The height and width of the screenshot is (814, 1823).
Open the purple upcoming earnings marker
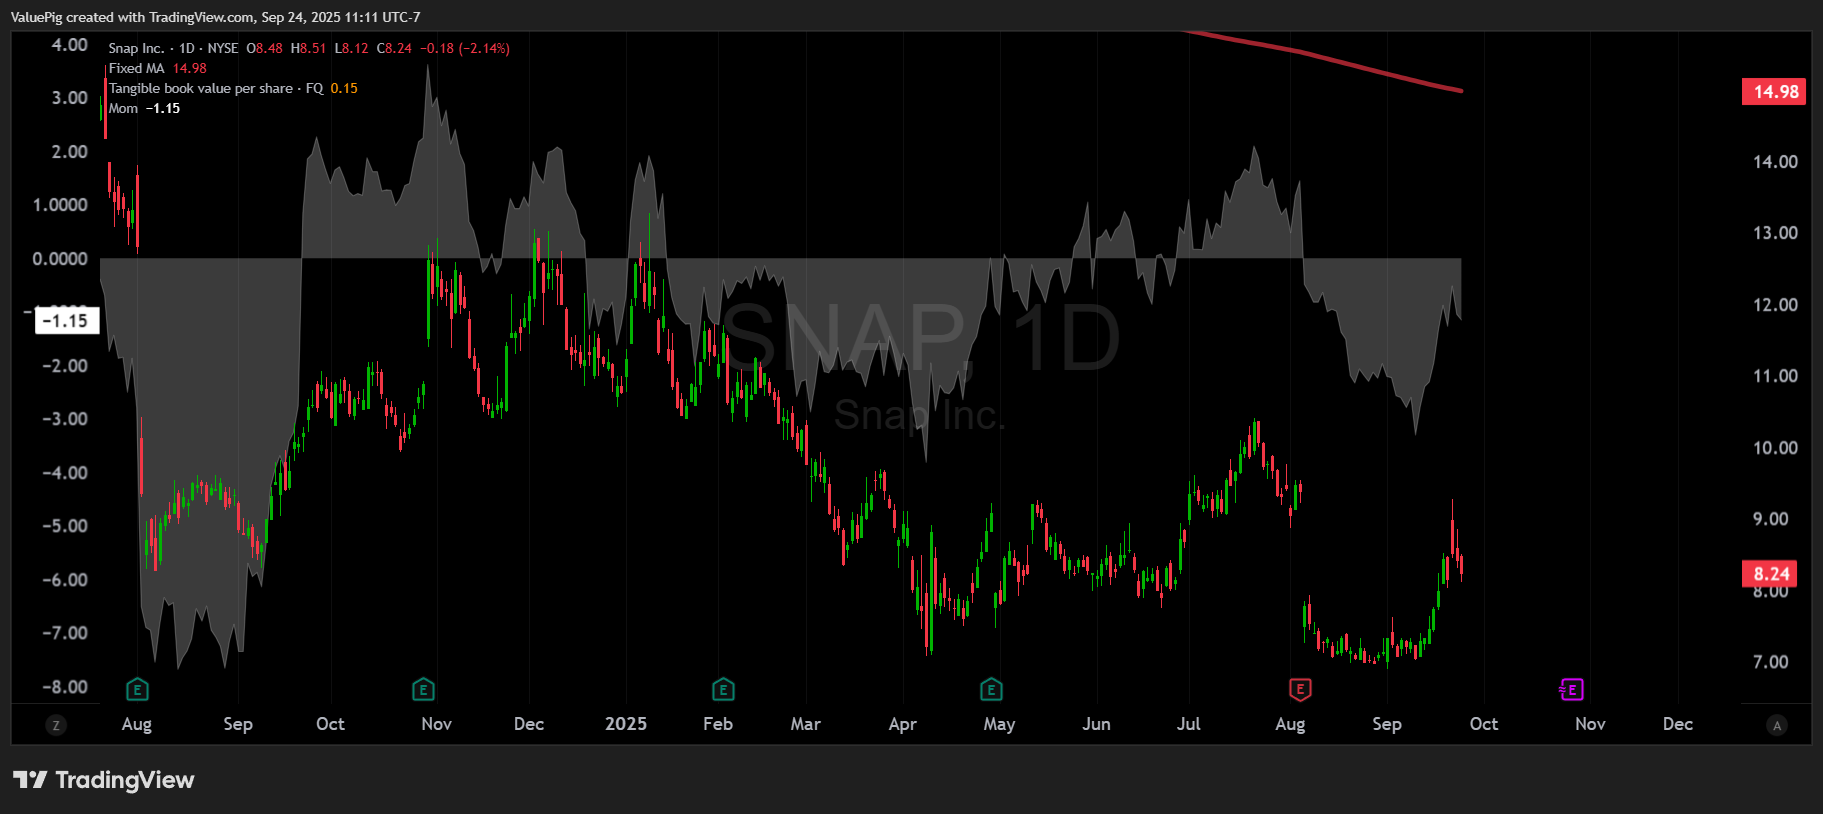tap(1571, 689)
